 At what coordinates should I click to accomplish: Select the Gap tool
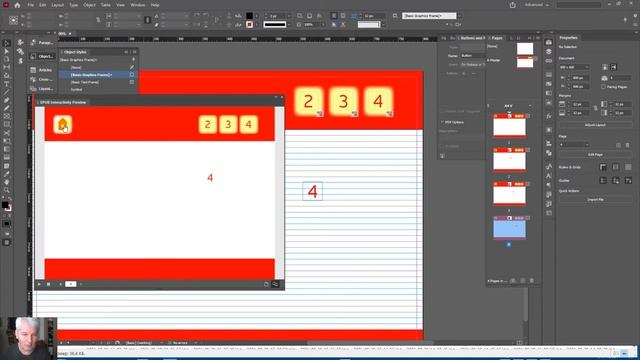(x=6, y=67)
